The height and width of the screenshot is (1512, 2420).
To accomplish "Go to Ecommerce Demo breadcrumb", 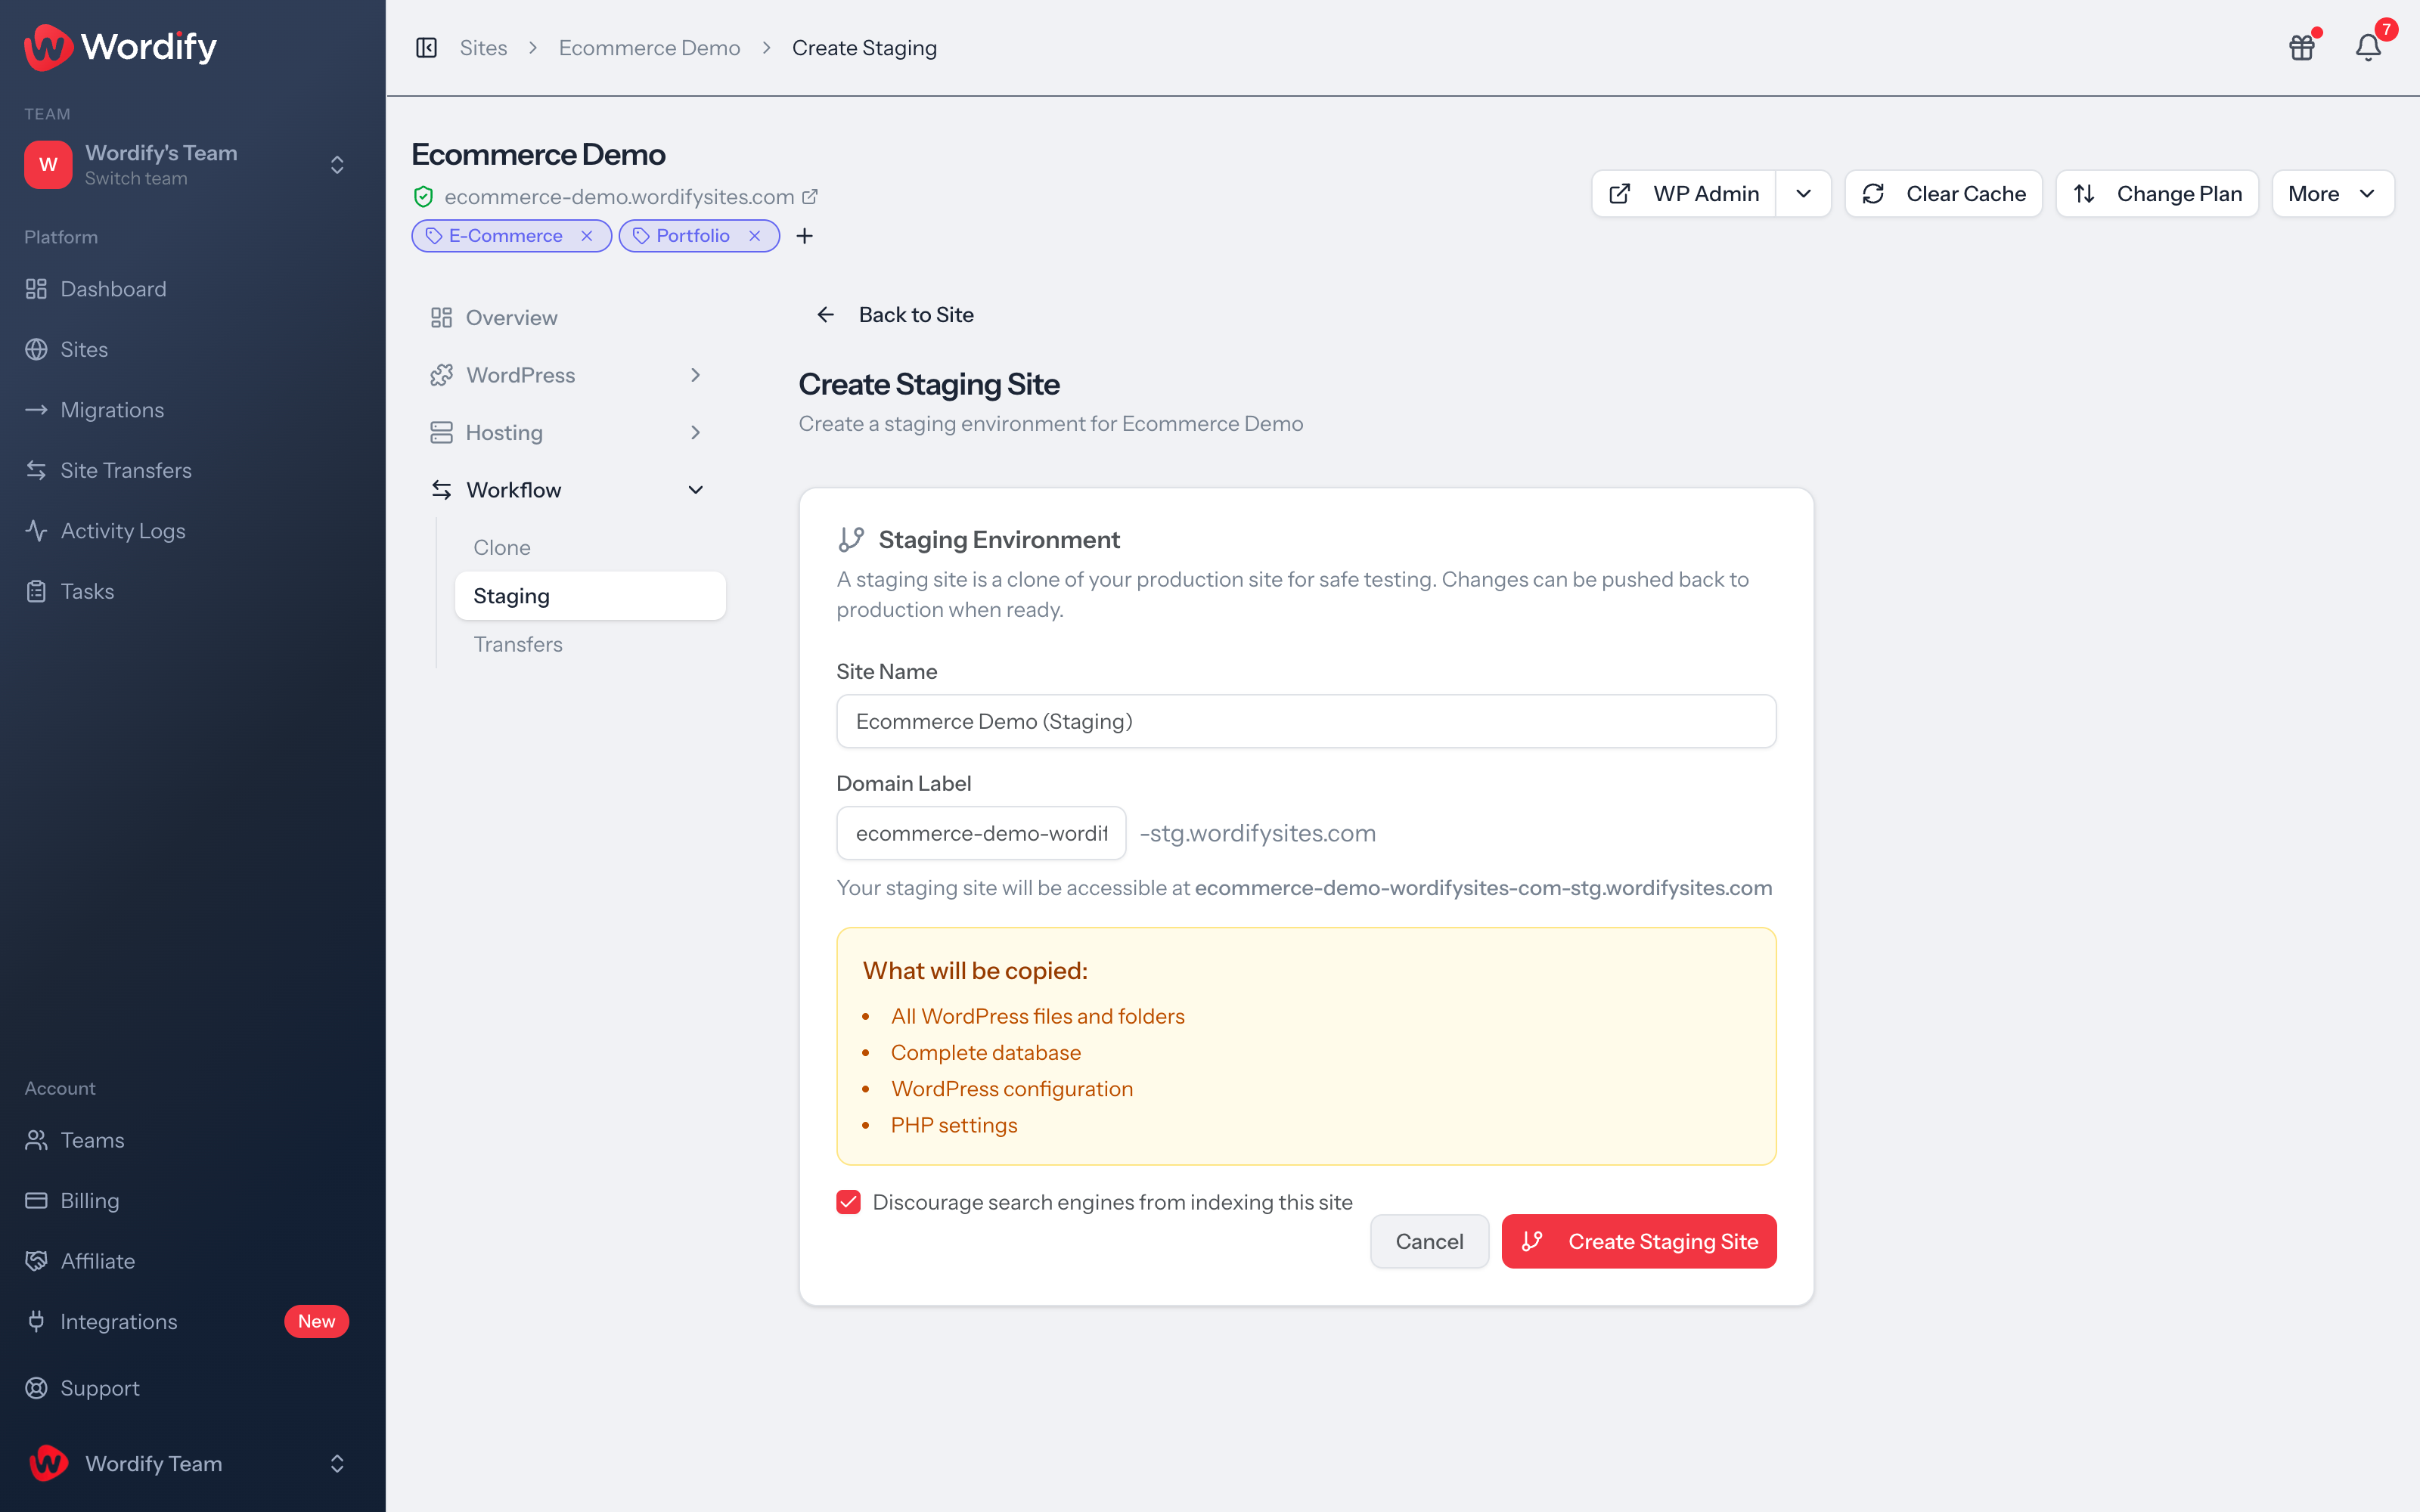I will pos(649,48).
